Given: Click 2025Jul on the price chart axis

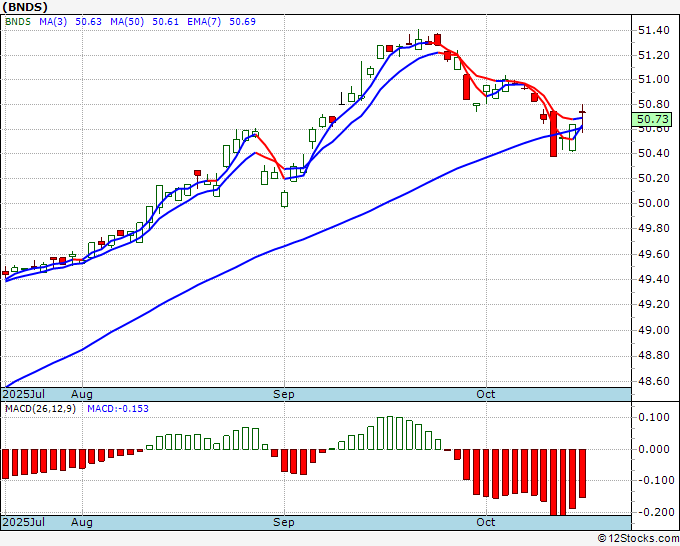Looking at the screenshot, I should pyautogui.click(x=24, y=394).
